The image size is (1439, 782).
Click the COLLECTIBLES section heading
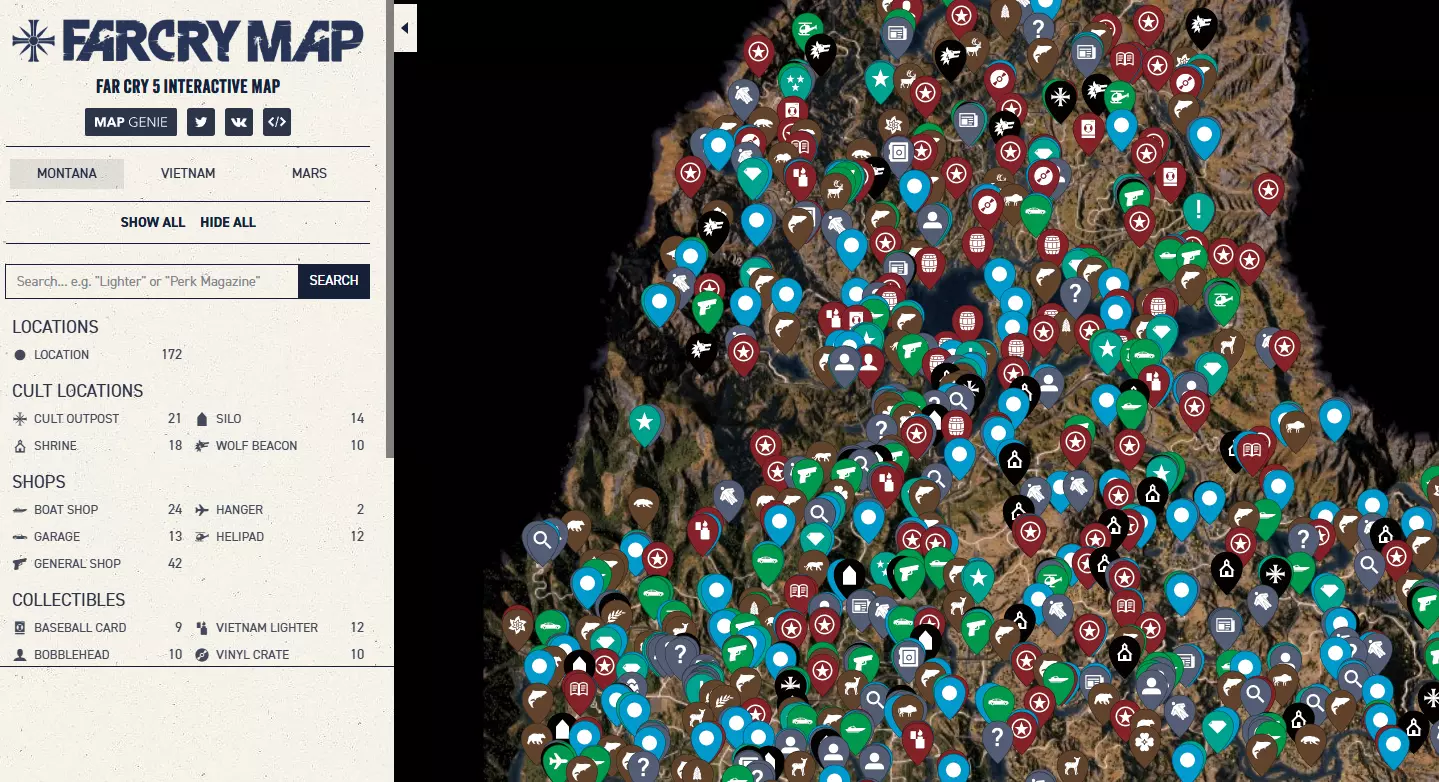[69, 600]
